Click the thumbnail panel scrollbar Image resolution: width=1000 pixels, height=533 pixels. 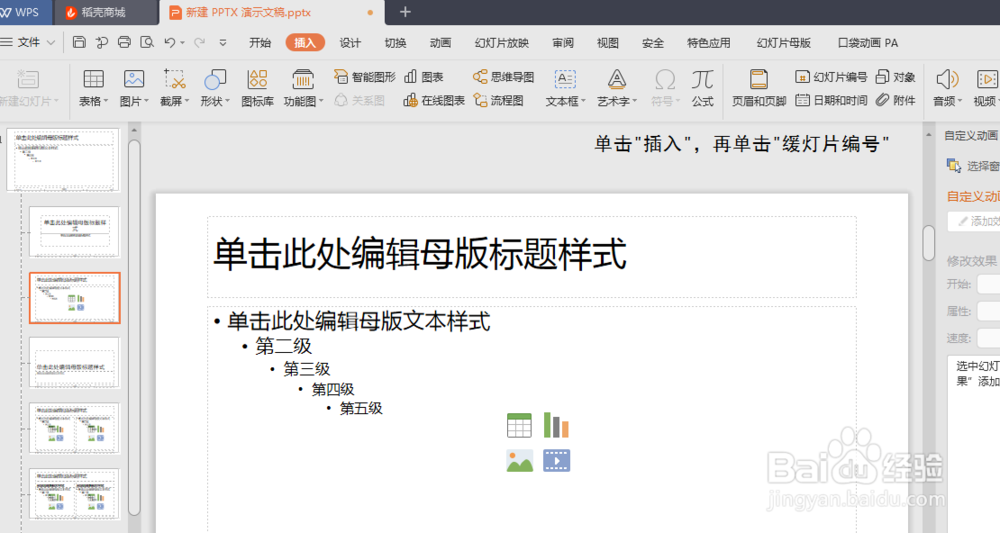pos(134,327)
